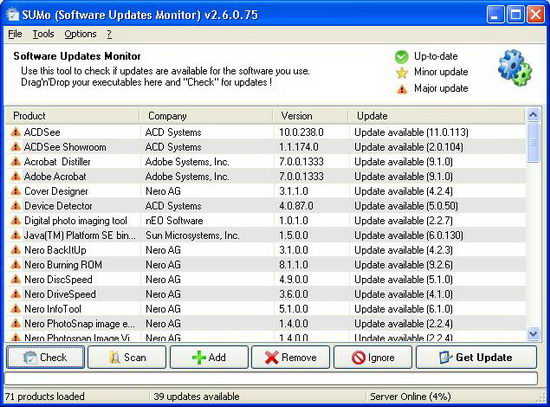
Task: Click the Add button
Action: click(209, 357)
